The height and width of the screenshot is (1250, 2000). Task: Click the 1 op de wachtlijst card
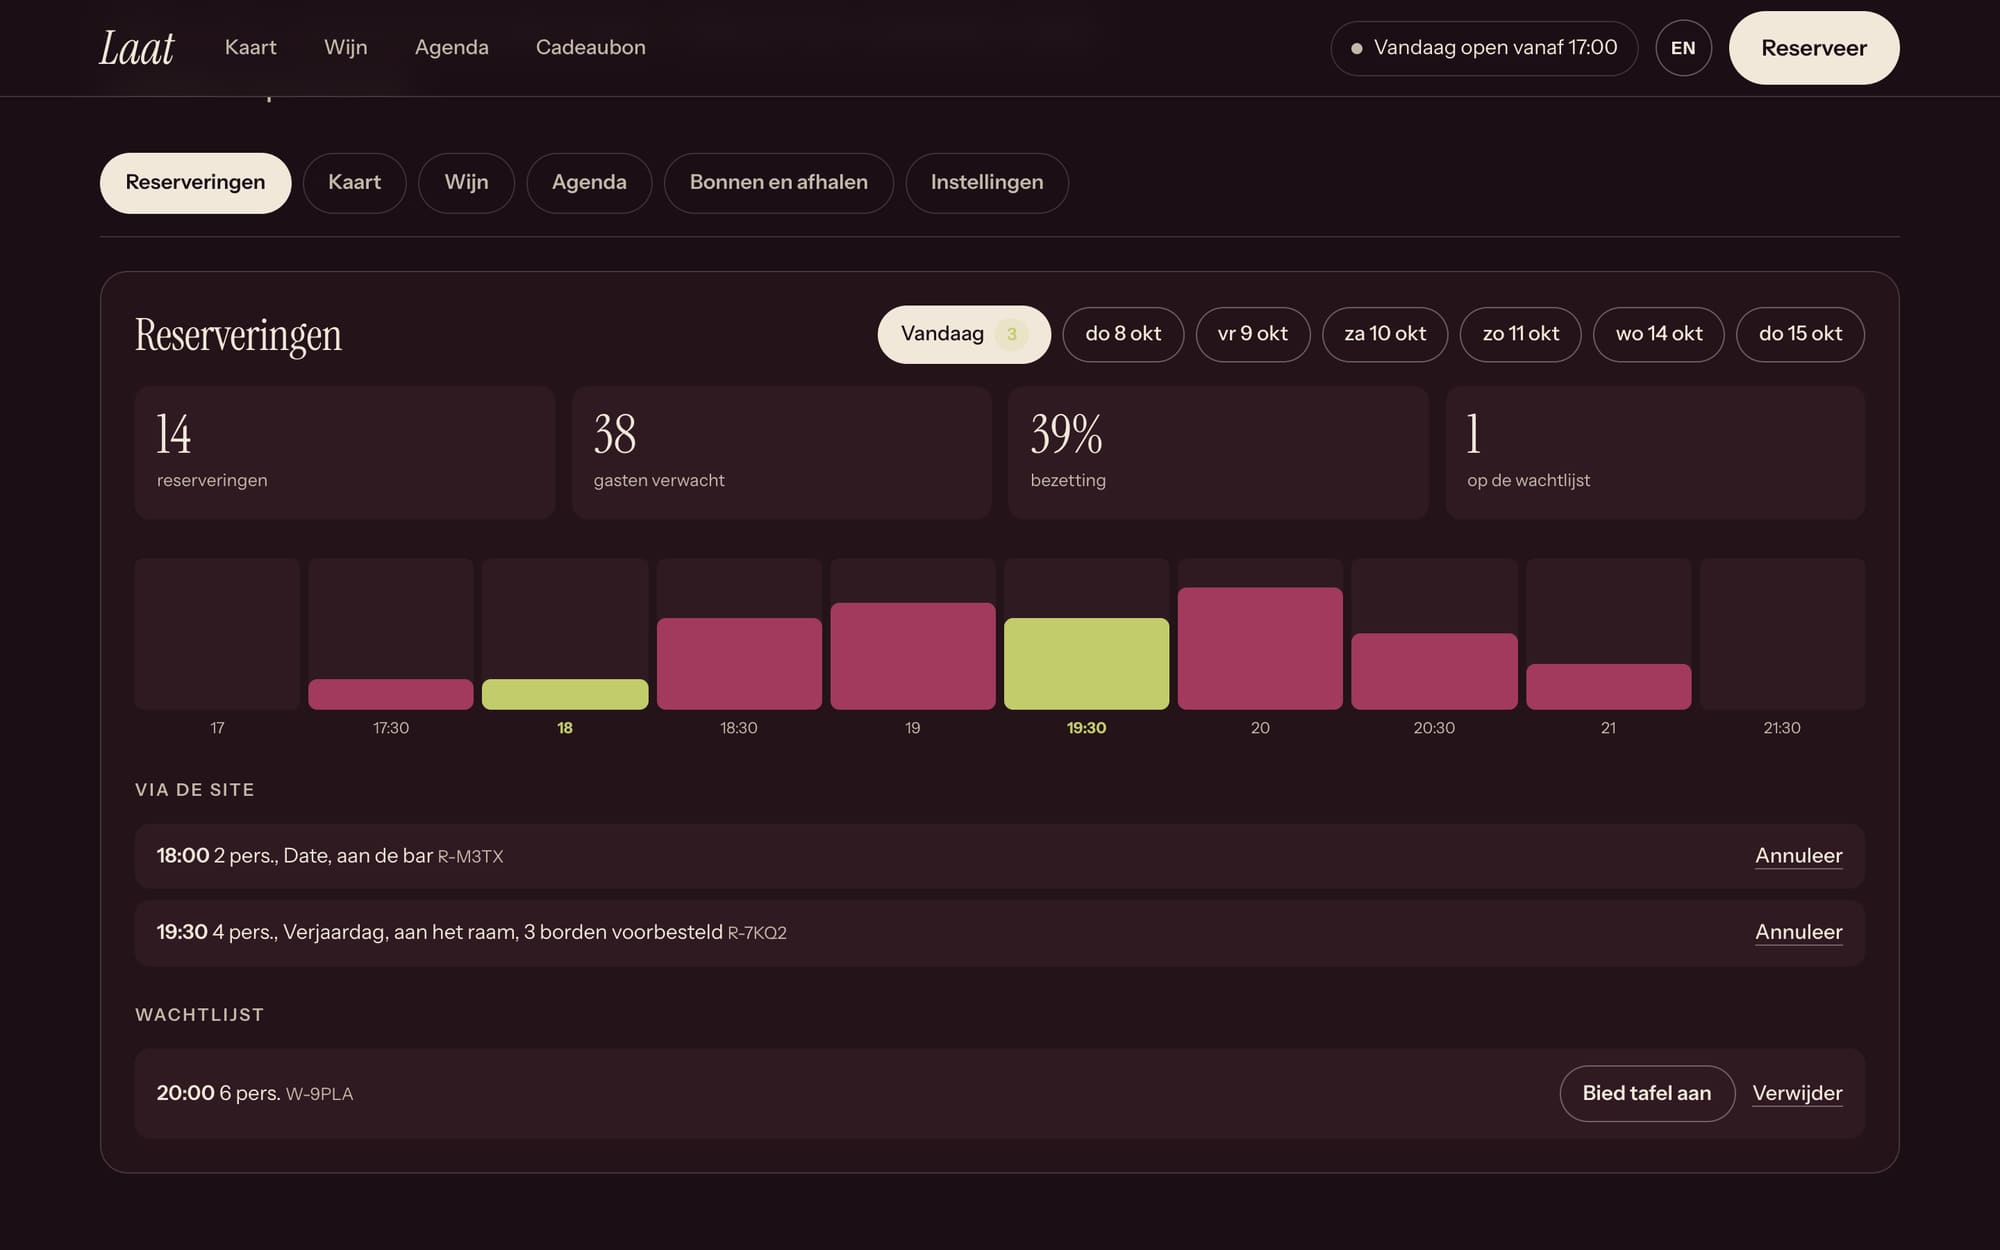tap(1655, 452)
